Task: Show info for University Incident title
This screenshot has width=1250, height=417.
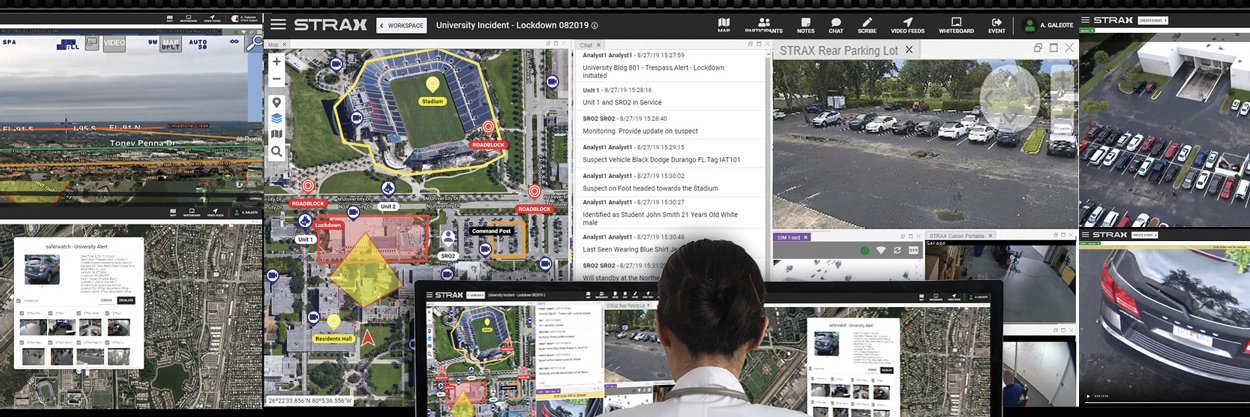Action: [594, 25]
